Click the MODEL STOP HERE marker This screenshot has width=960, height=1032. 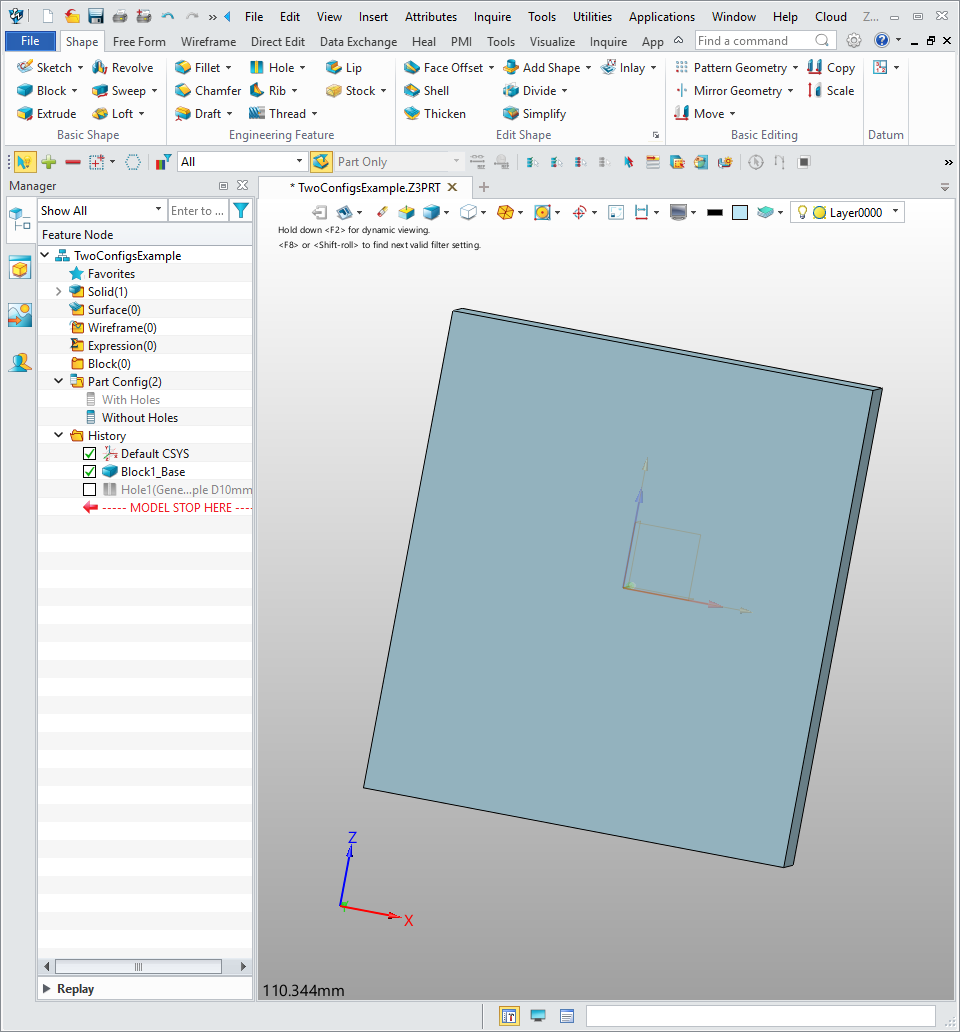tap(168, 507)
